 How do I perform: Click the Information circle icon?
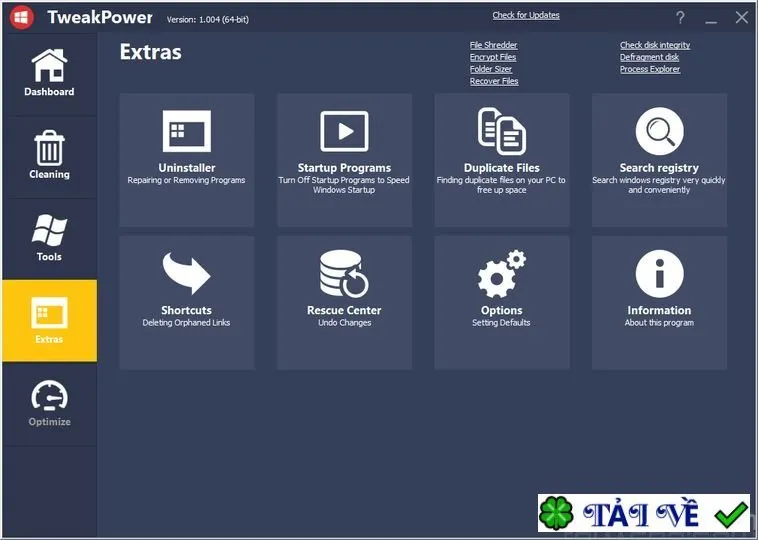click(x=659, y=273)
